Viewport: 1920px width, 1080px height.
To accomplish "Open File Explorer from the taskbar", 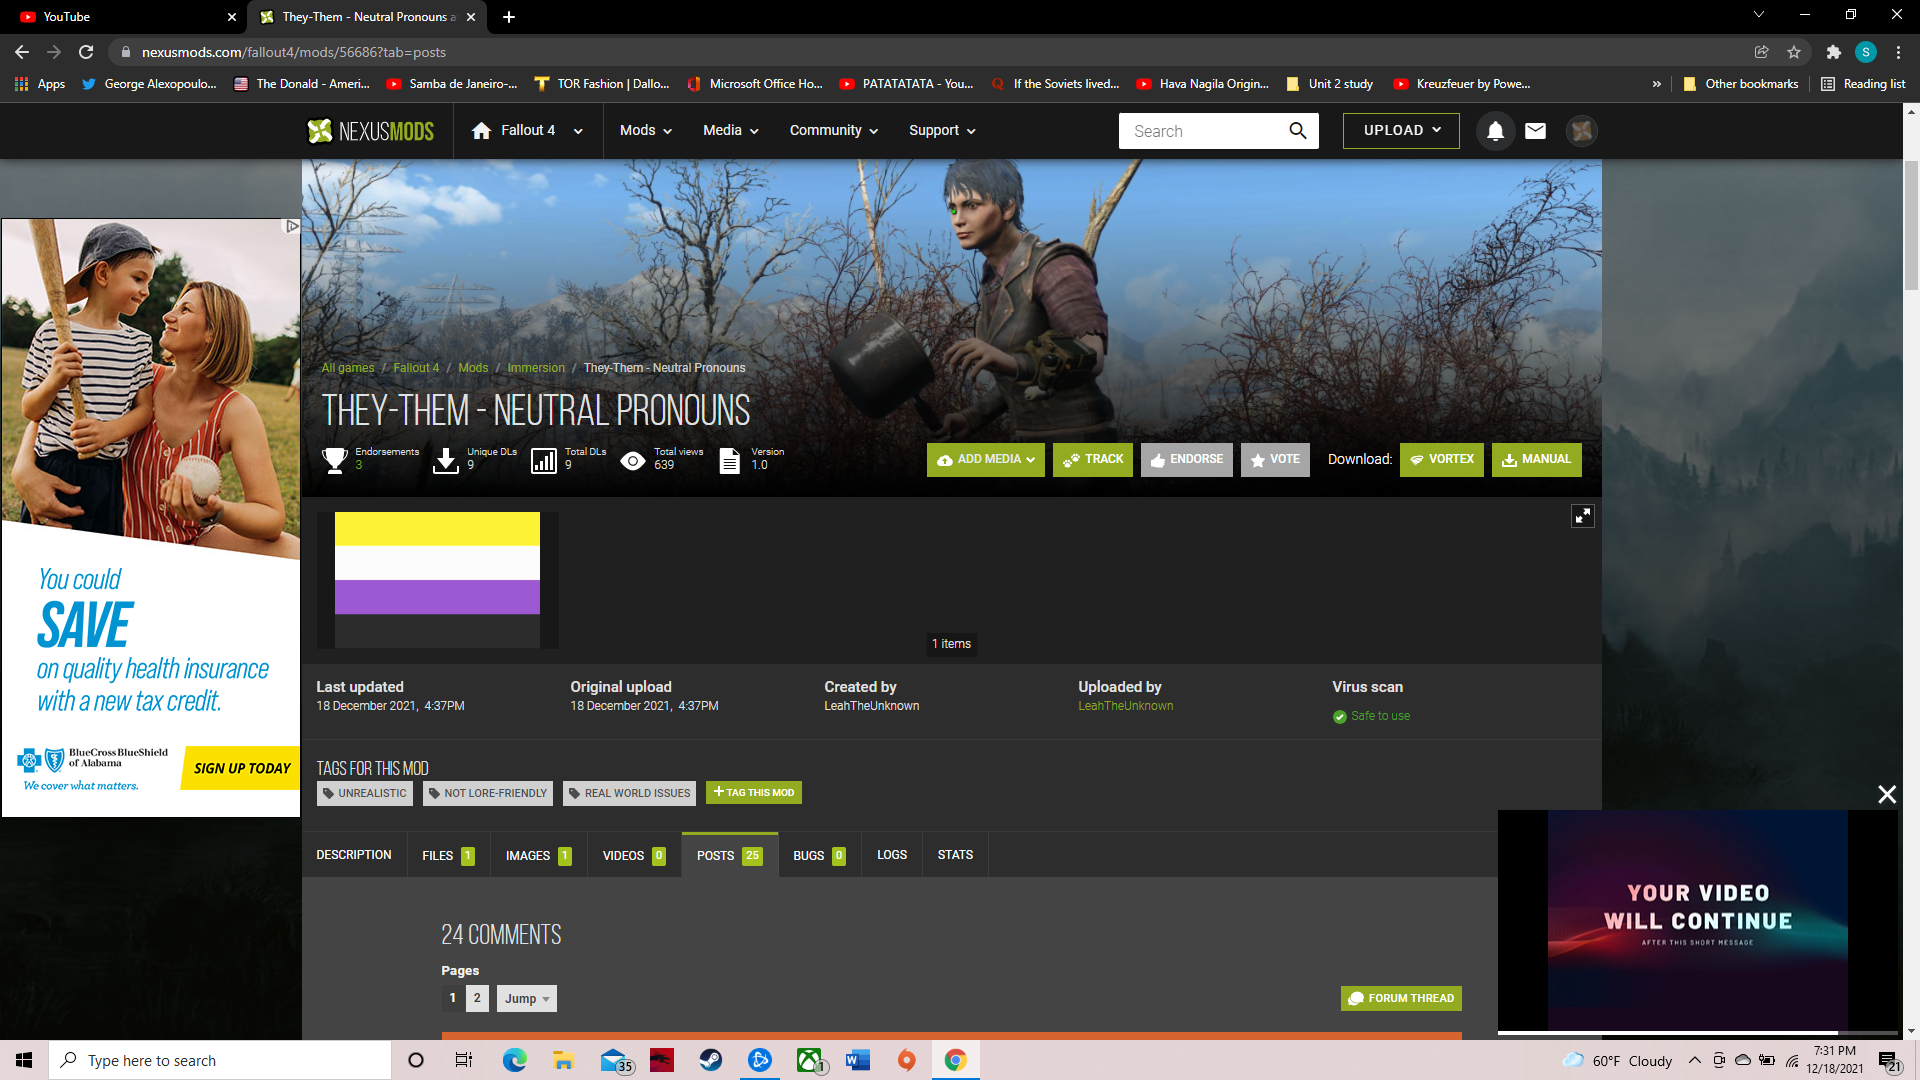I will tap(563, 1060).
